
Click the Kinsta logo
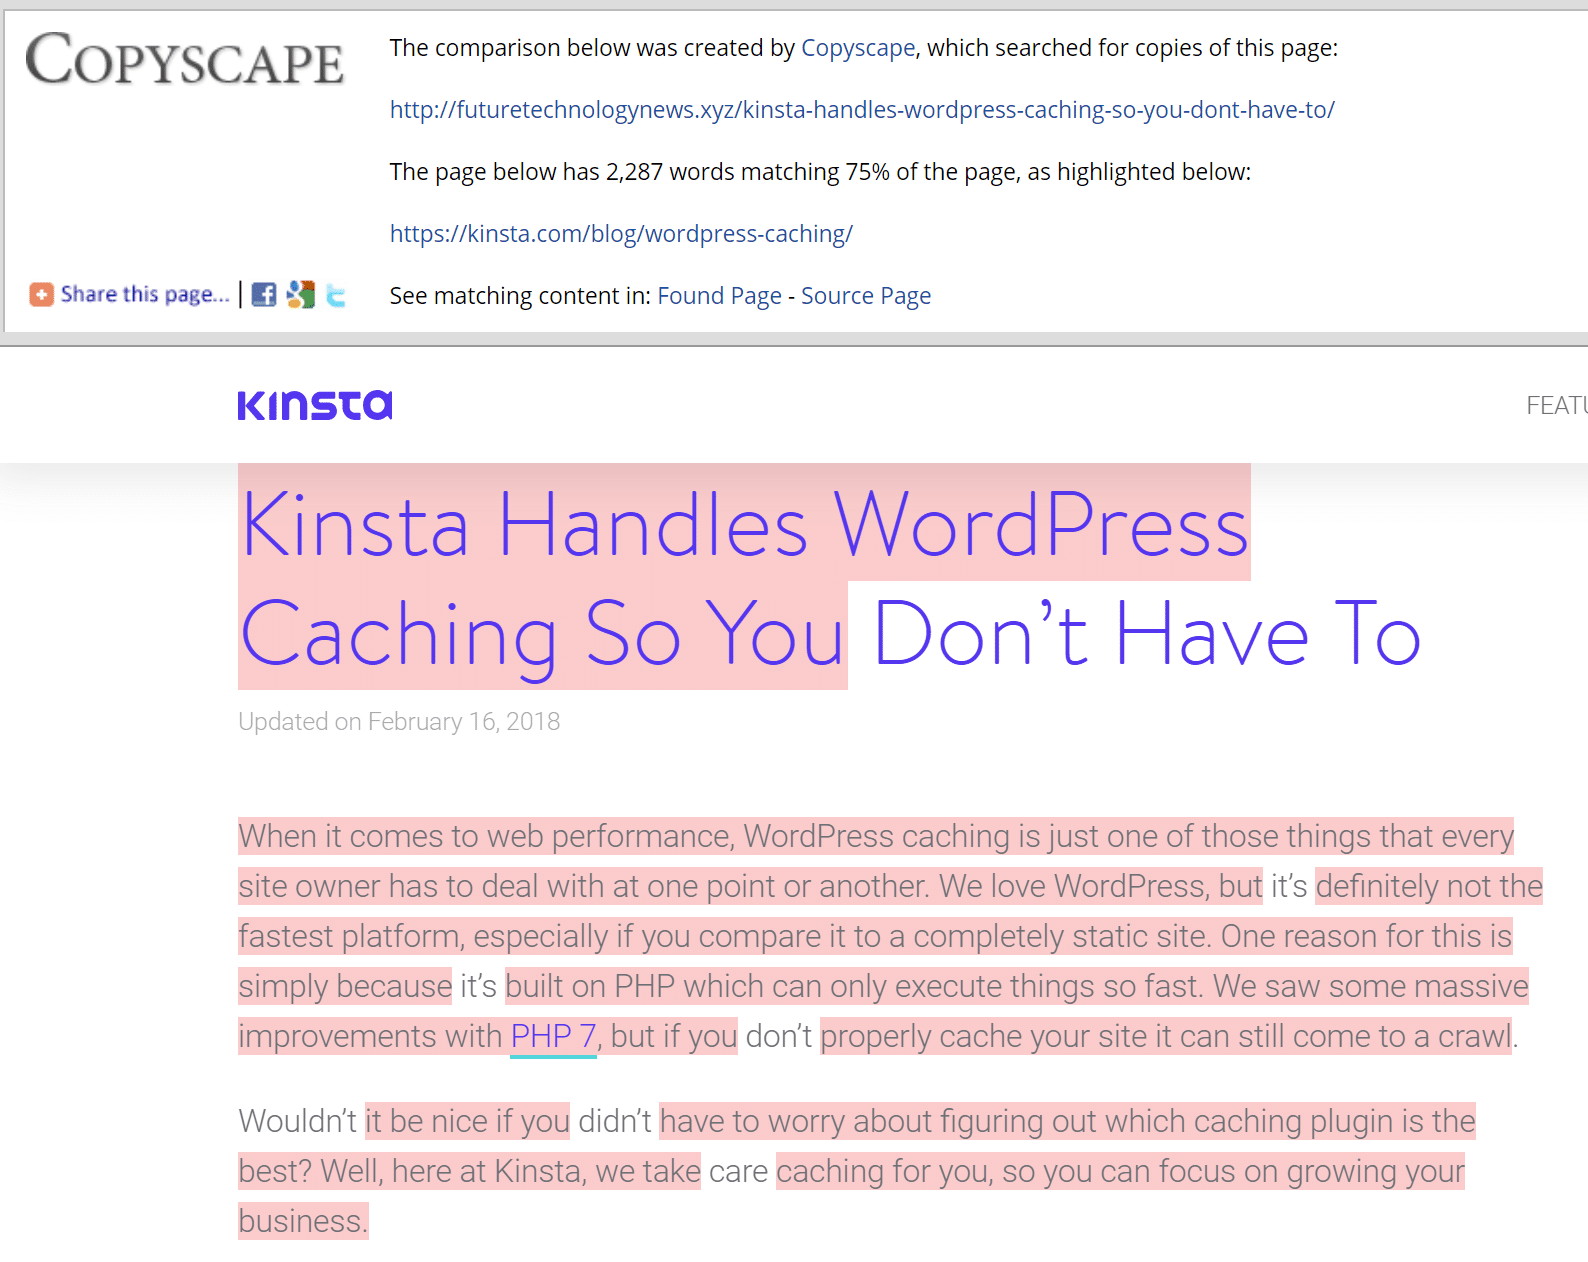314,405
